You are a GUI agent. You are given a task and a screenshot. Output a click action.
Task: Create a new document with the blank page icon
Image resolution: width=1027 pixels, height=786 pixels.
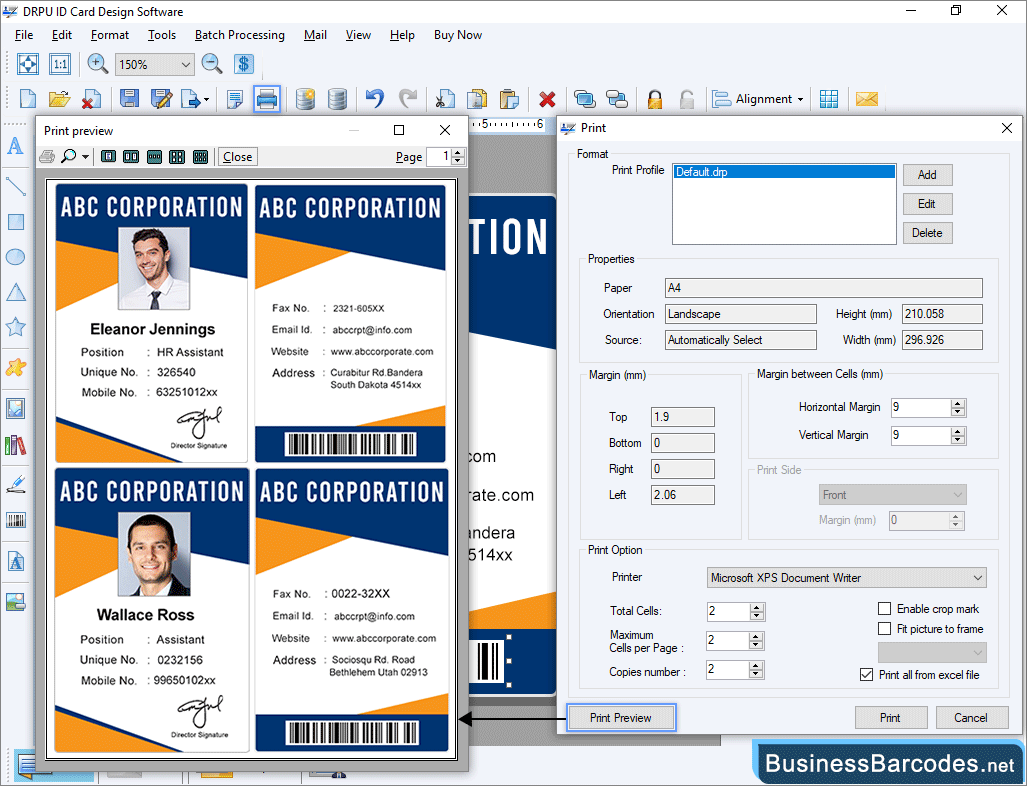coord(28,99)
